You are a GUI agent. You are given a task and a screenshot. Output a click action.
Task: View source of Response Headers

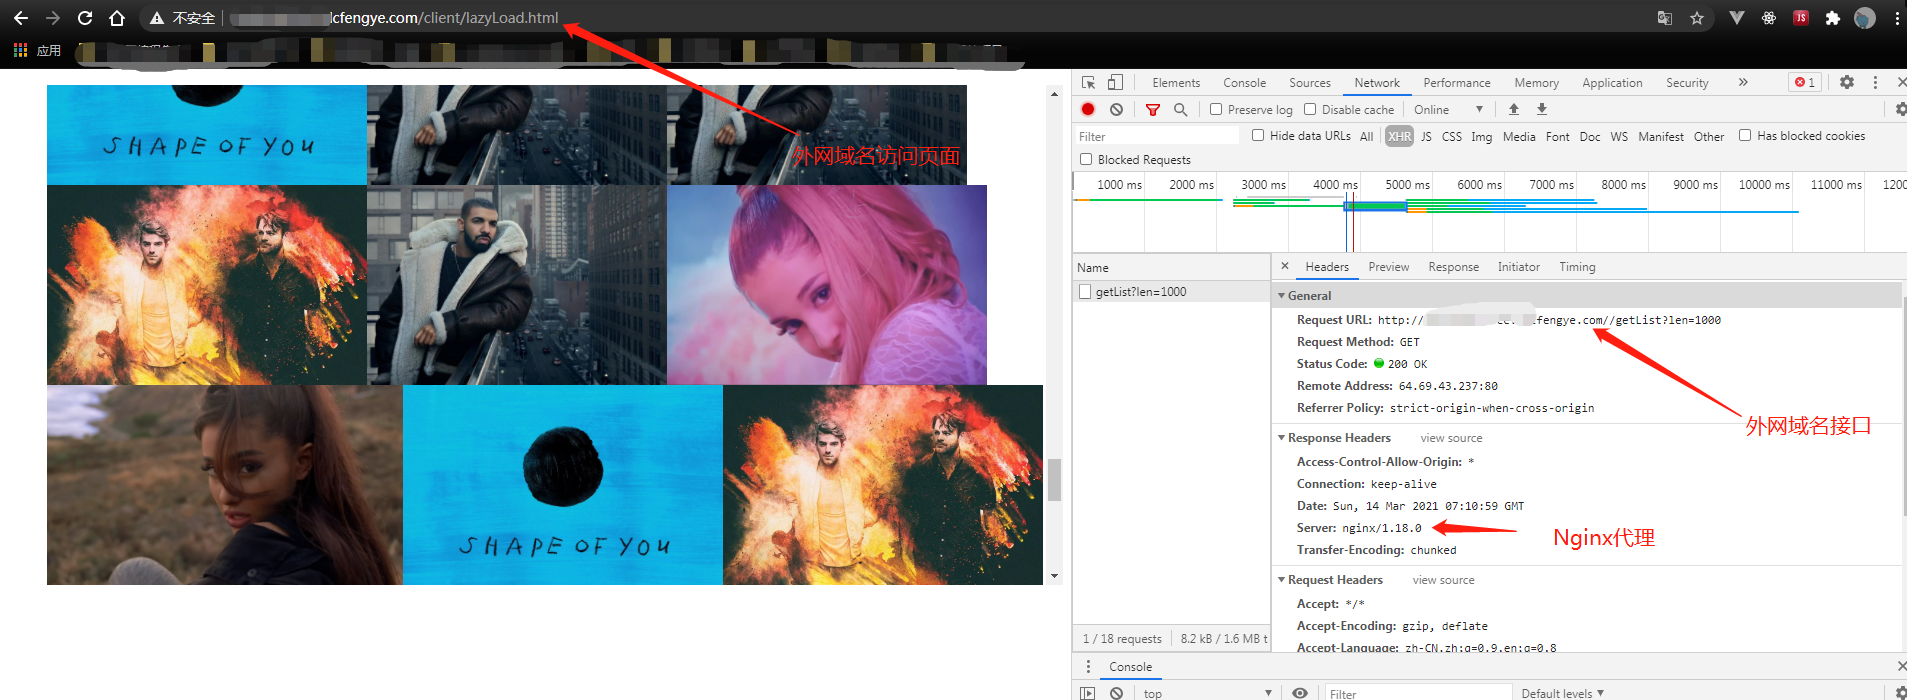point(1451,438)
